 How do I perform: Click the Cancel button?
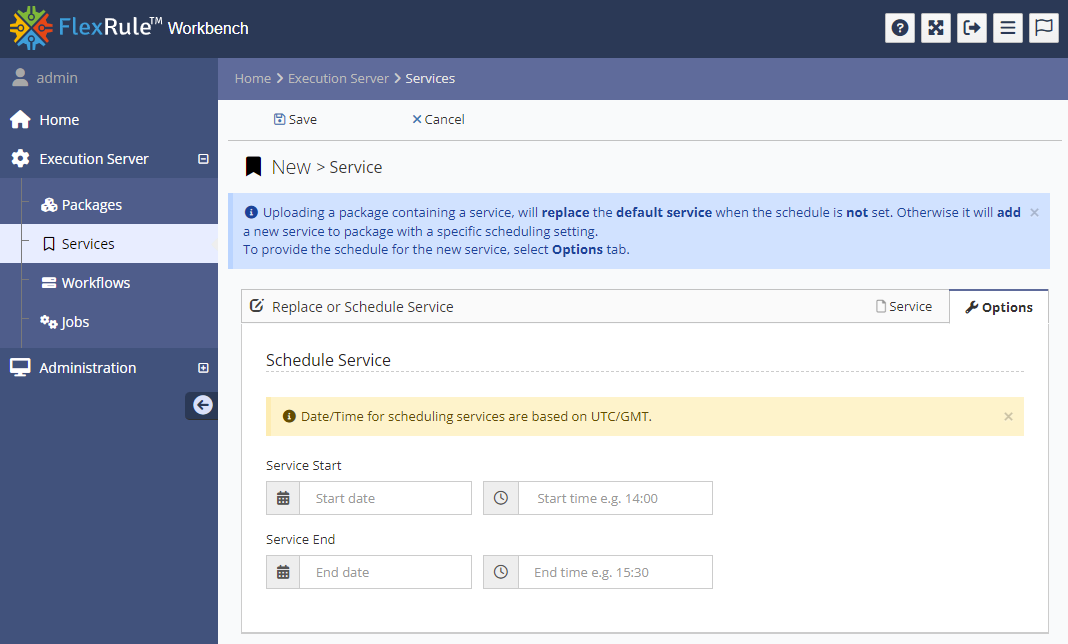point(438,119)
